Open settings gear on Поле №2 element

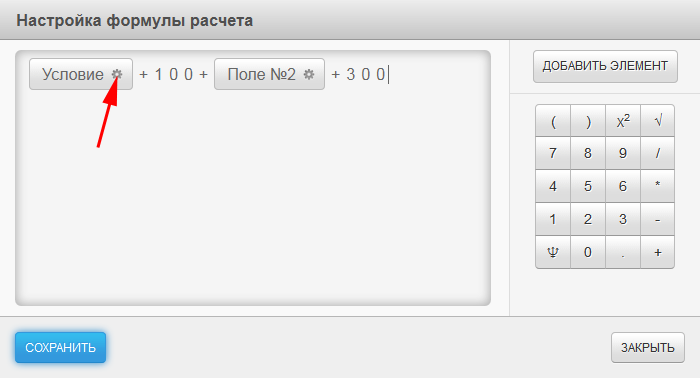pyautogui.click(x=309, y=74)
